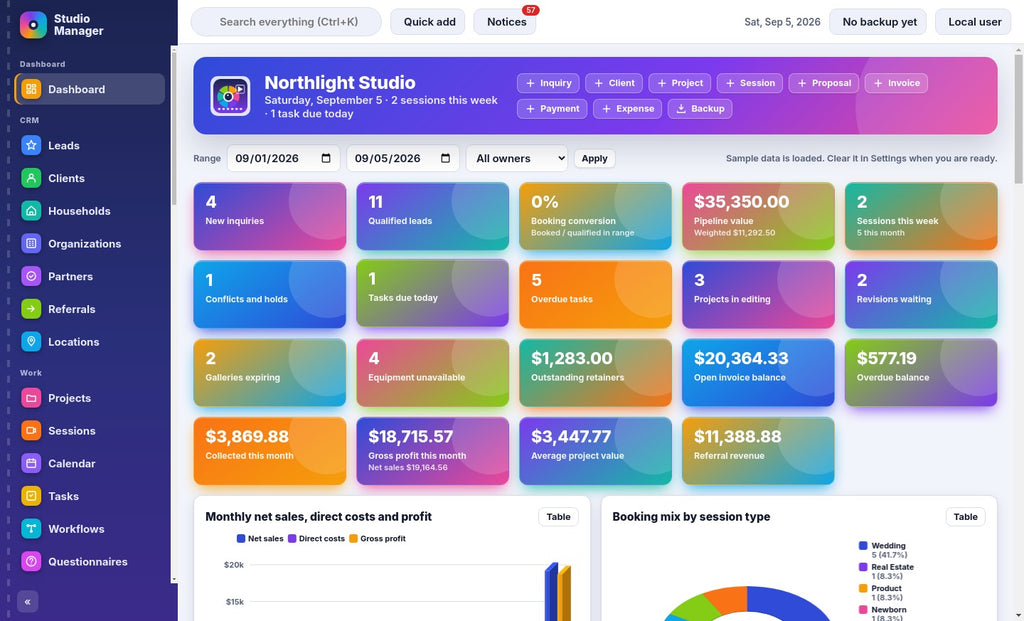1024x621 pixels.
Task: Add a new Session
Action: [x=750, y=83]
